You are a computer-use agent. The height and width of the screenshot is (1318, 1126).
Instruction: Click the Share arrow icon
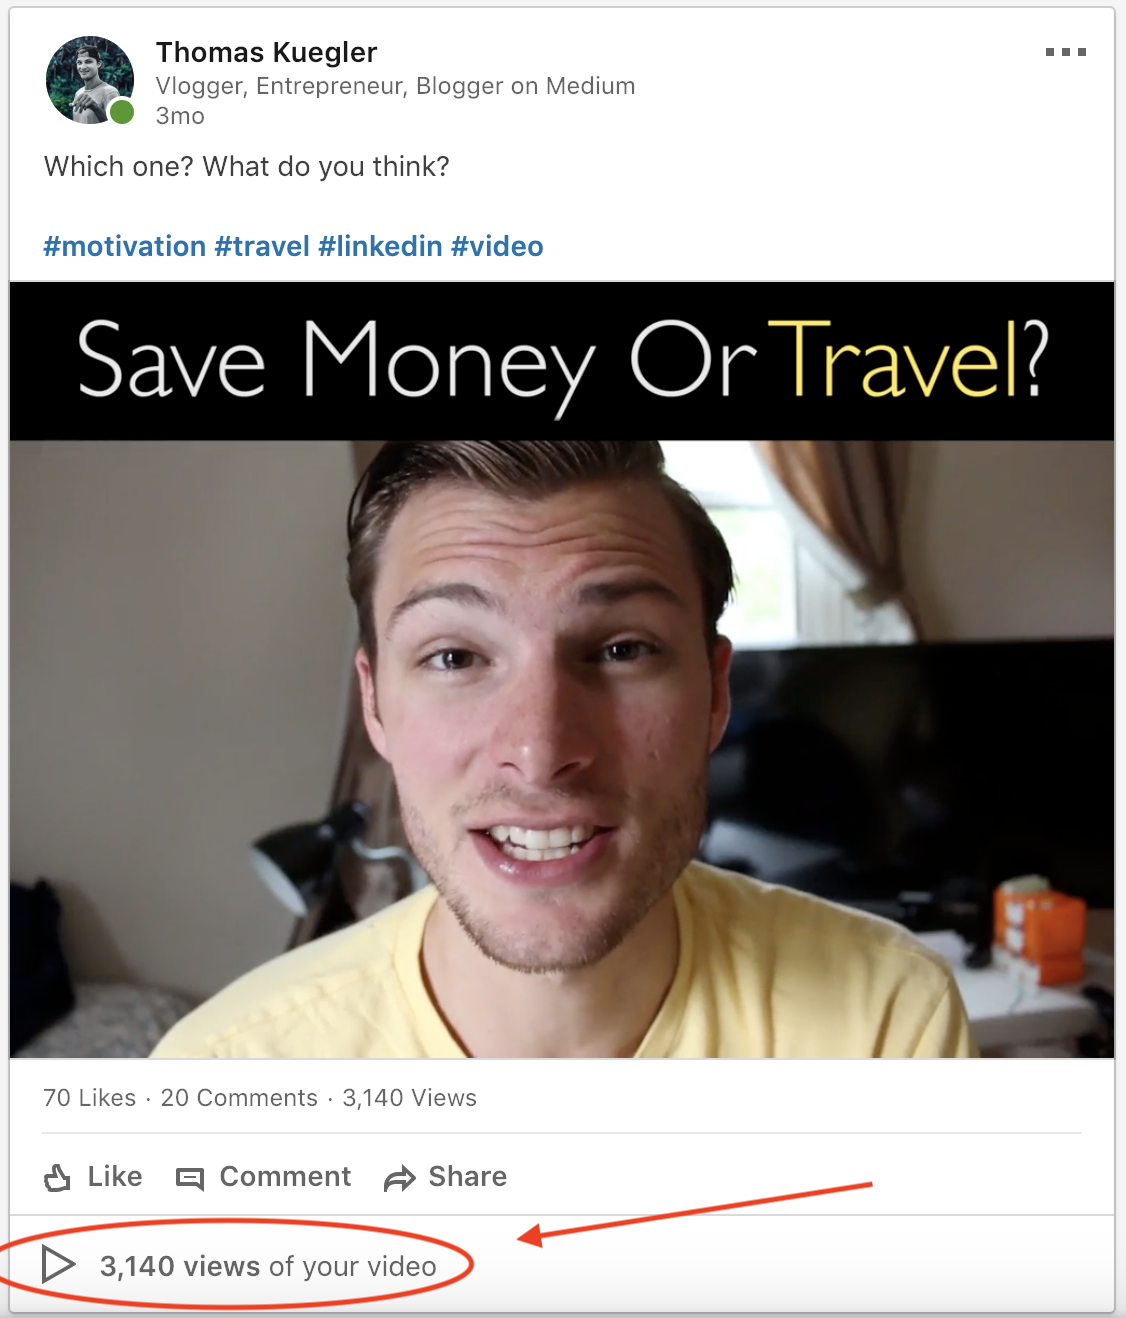399,1179
